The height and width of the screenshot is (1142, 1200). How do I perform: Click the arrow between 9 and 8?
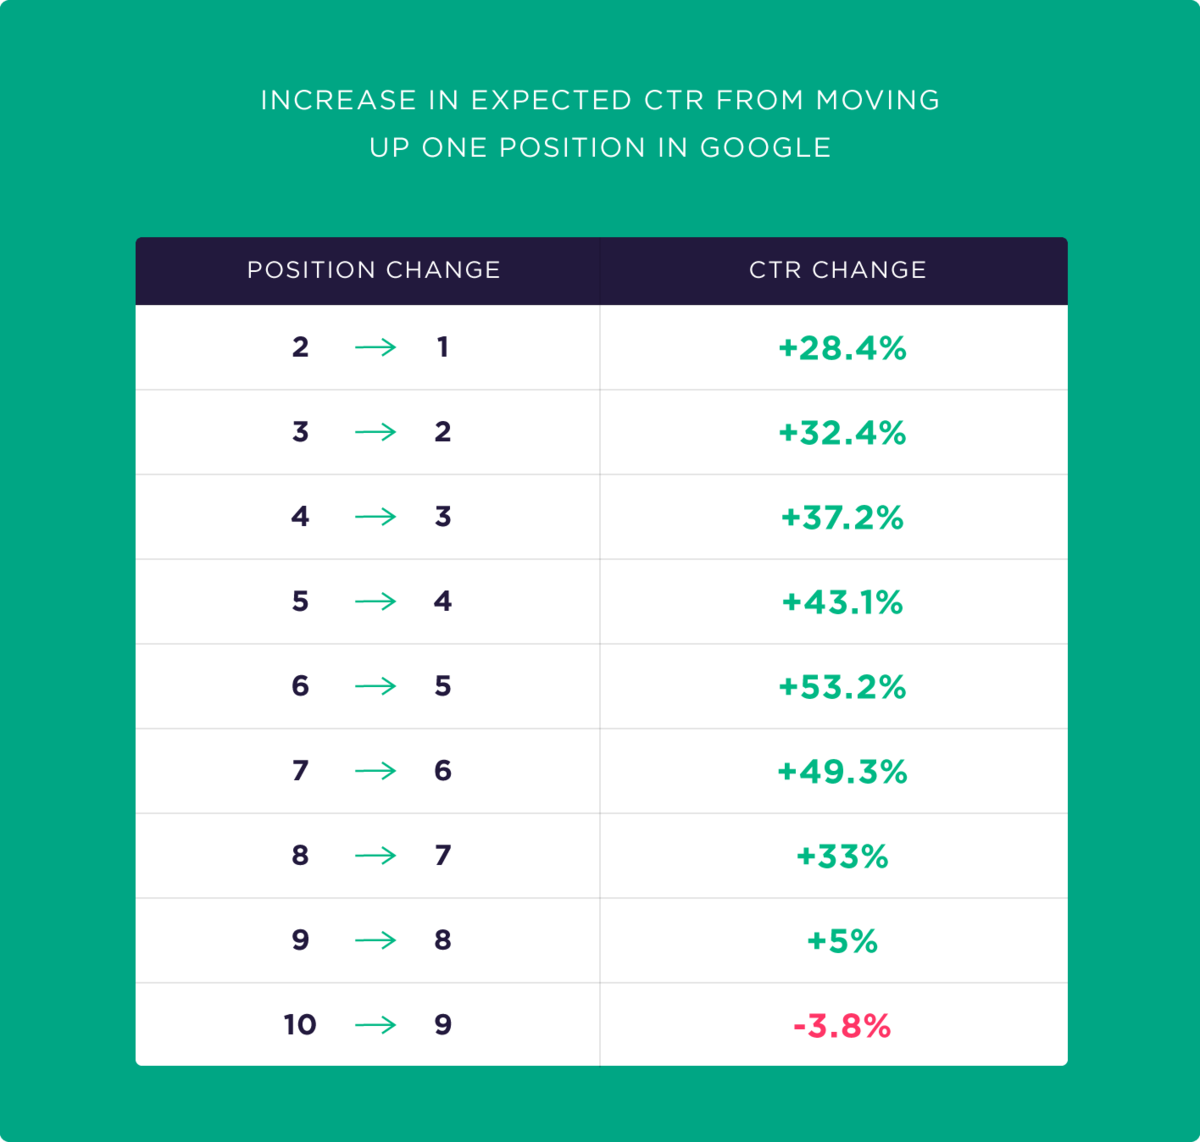(376, 940)
